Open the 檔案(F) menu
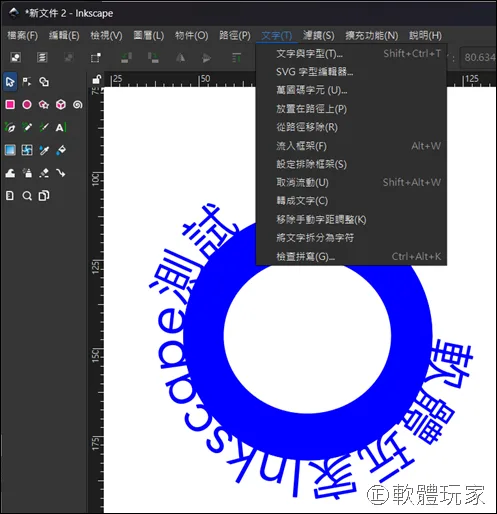Image resolution: width=497 pixels, height=514 pixels. click(23, 35)
